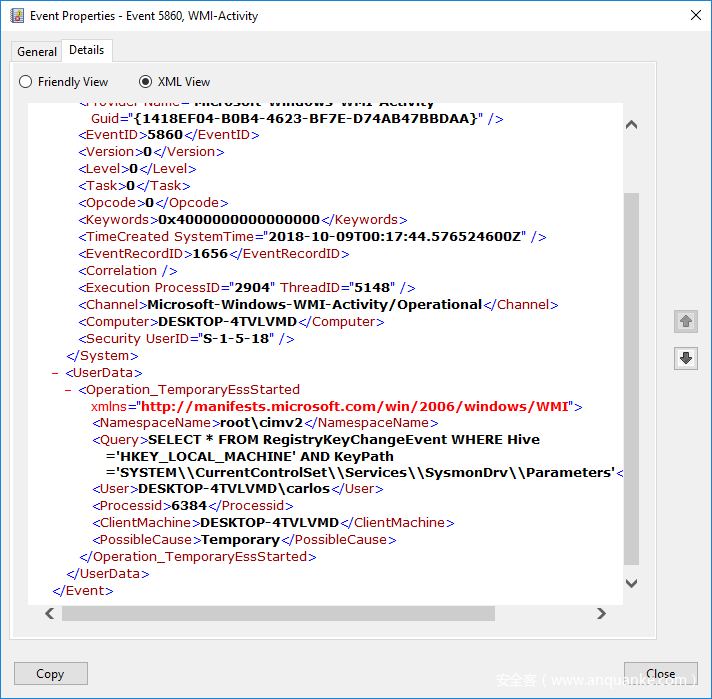Go to next event with down arrow button

pos(686,358)
